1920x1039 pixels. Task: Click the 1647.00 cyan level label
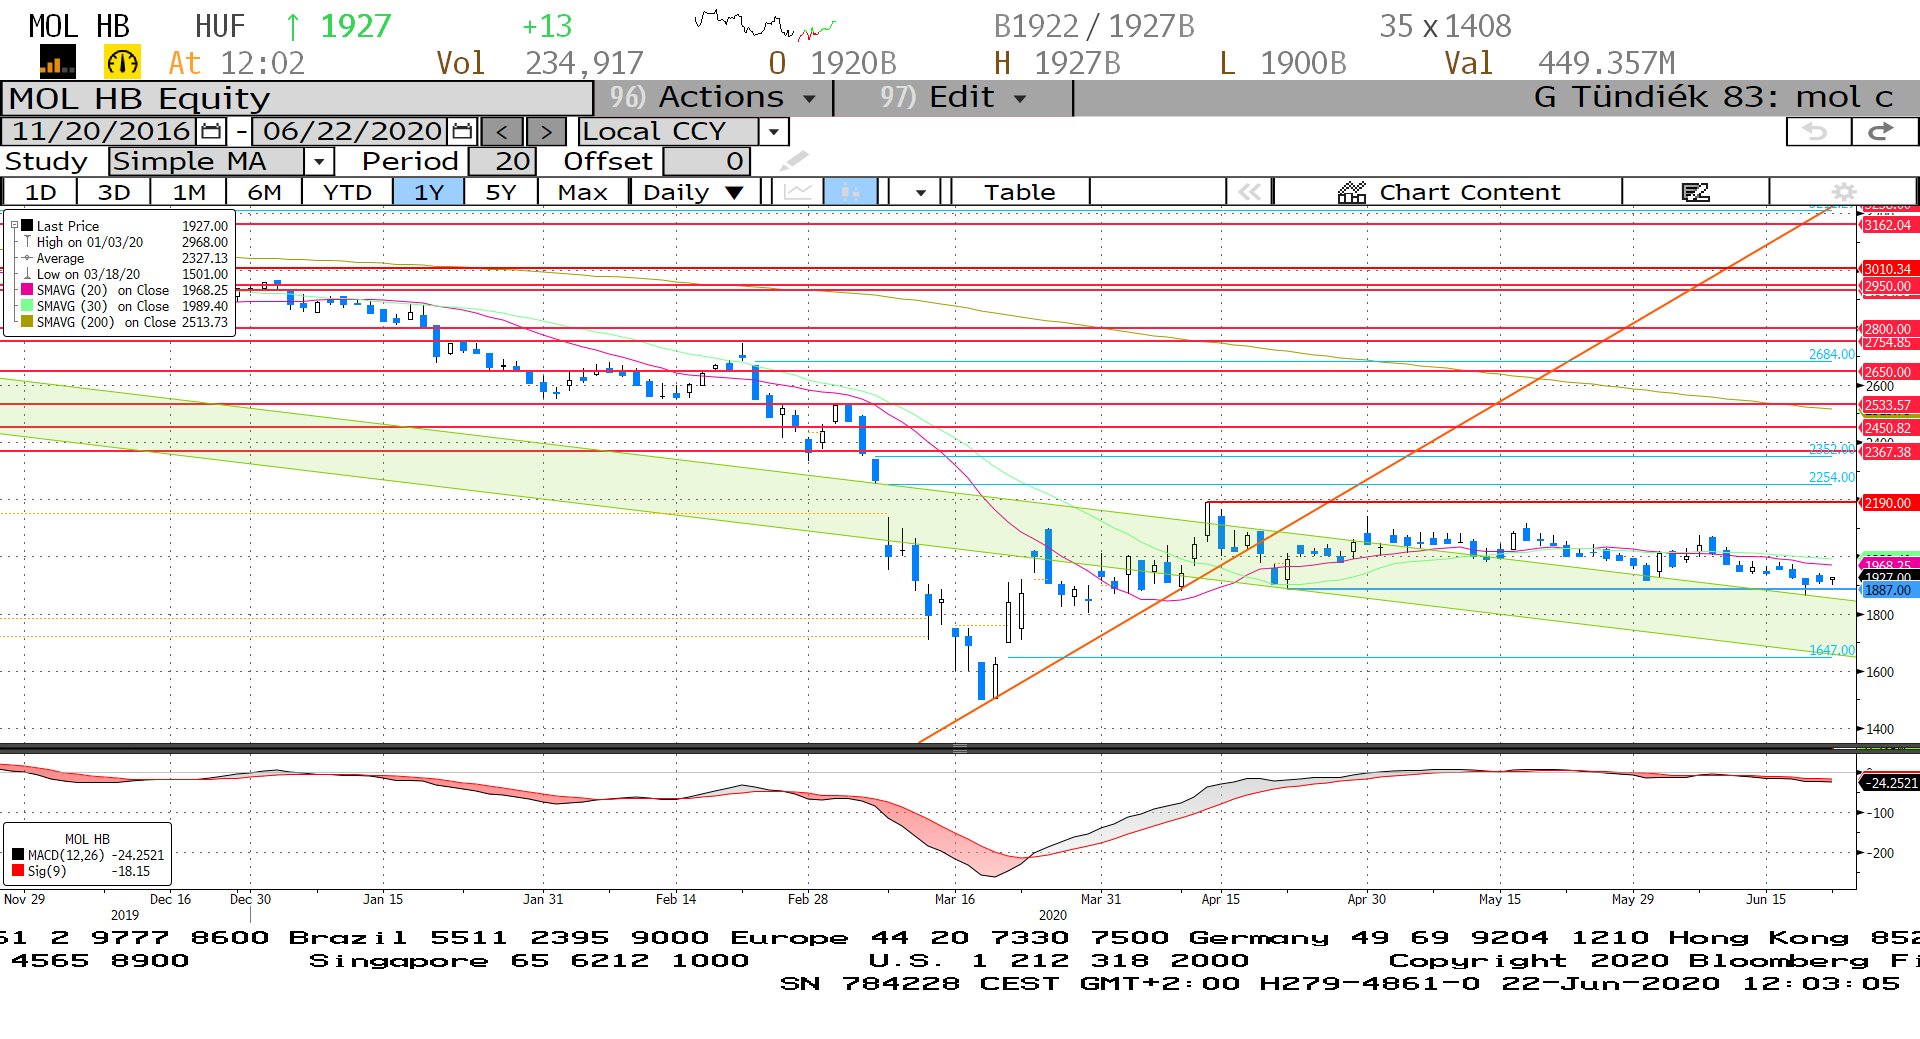(x=1831, y=650)
